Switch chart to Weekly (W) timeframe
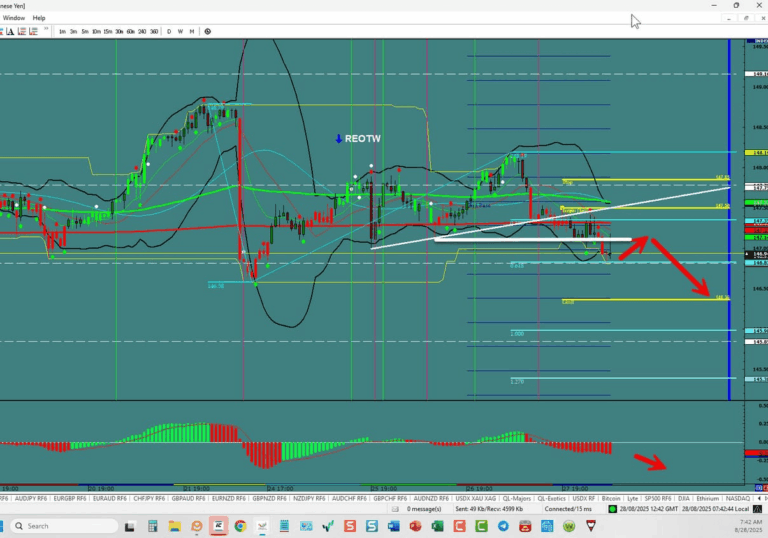The width and height of the screenshot is (768, 538). click(x=180, y=31)
